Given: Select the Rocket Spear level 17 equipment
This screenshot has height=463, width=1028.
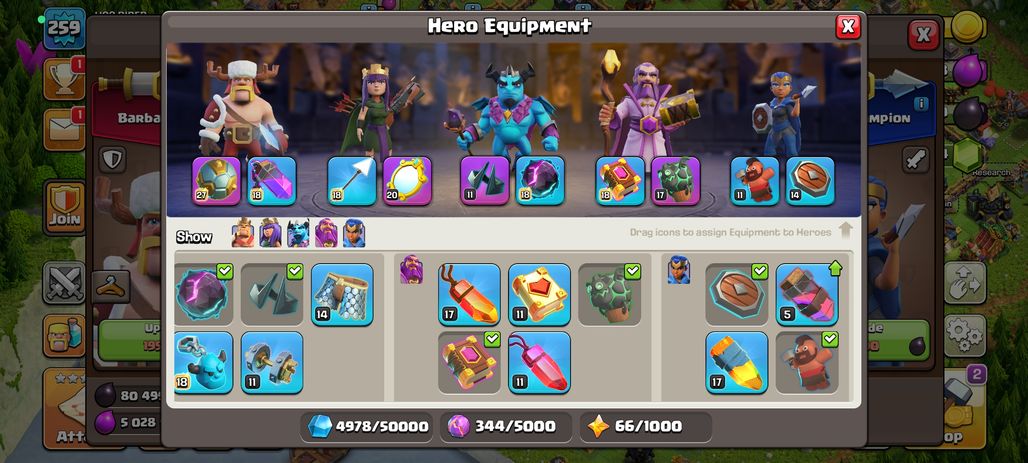Looking at the screenshot, I should [x=737, y=362].
